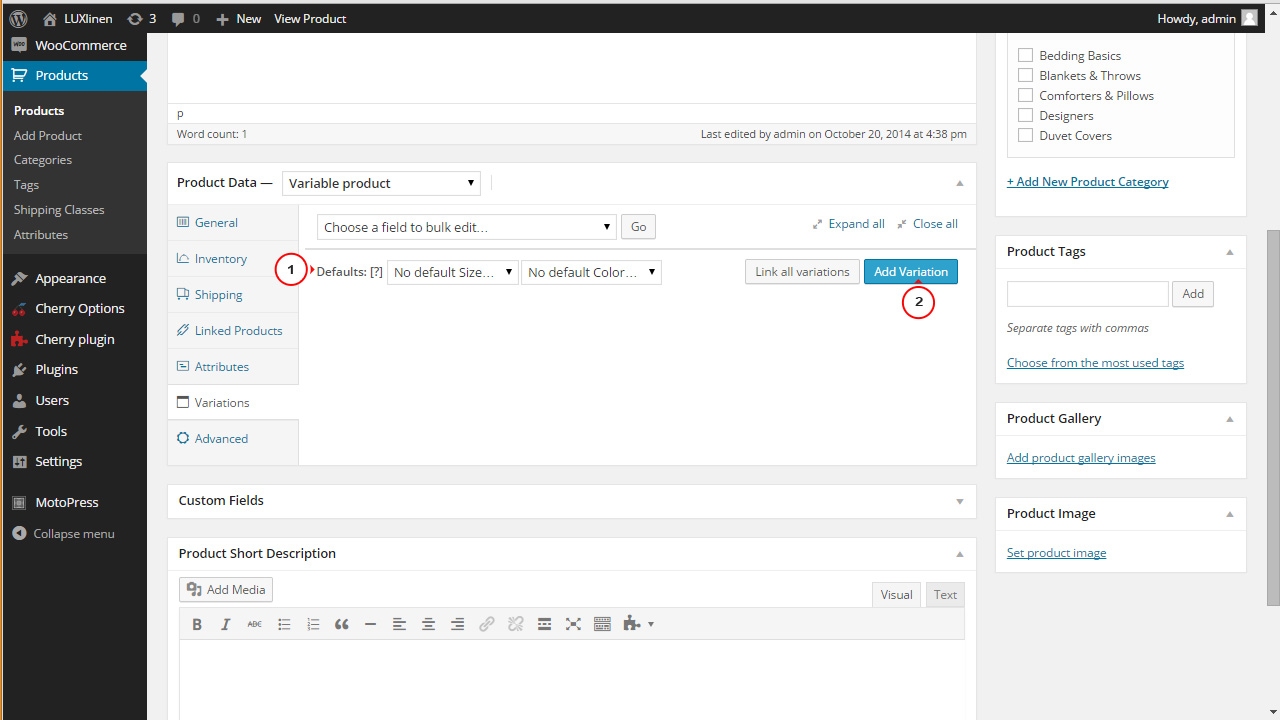The width and height of the screenshot is (1280, 720).
Task: Apply Strikethrough formatting in editor
Action: tap(254, 624)
